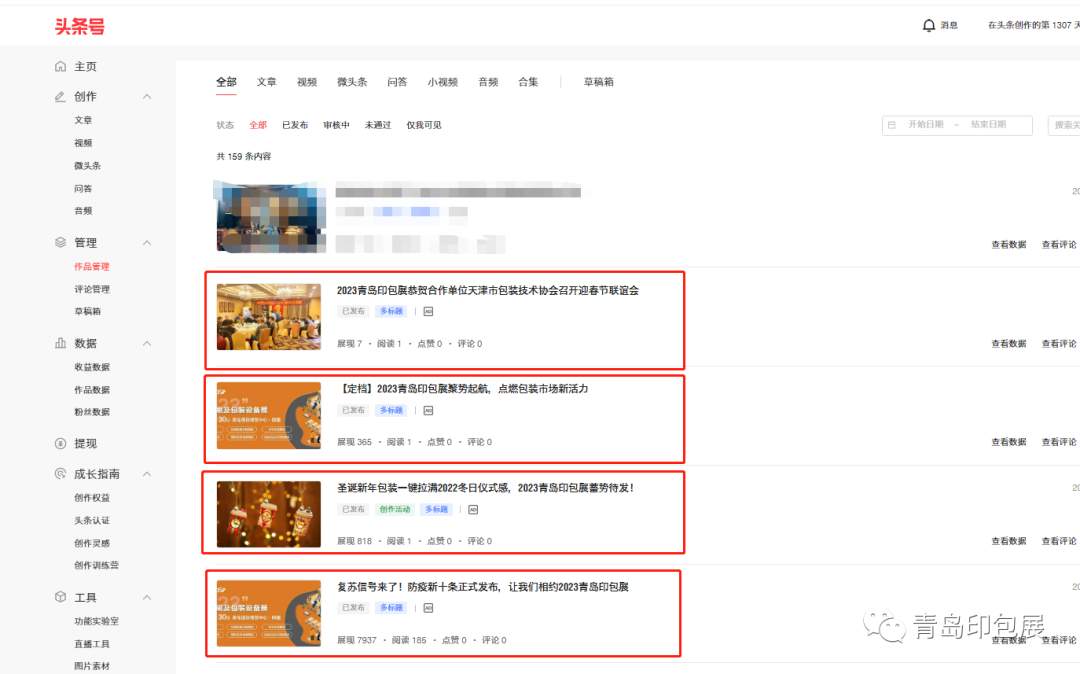This screenshot has width=1080, height=674.
Task: Click the 提现 coin icon
Action: 61,443
